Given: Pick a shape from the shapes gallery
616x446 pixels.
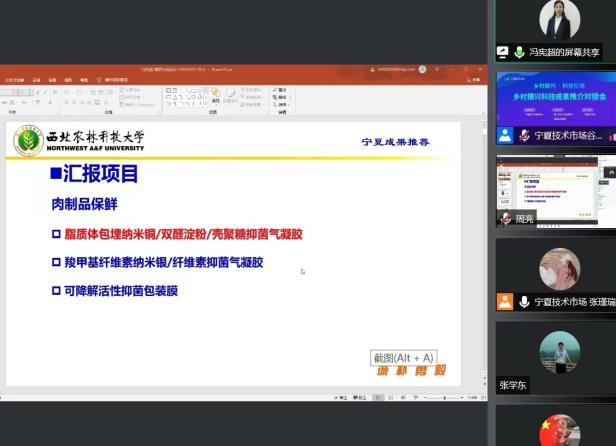Looking at the screenshot, I should click(185, 97).
